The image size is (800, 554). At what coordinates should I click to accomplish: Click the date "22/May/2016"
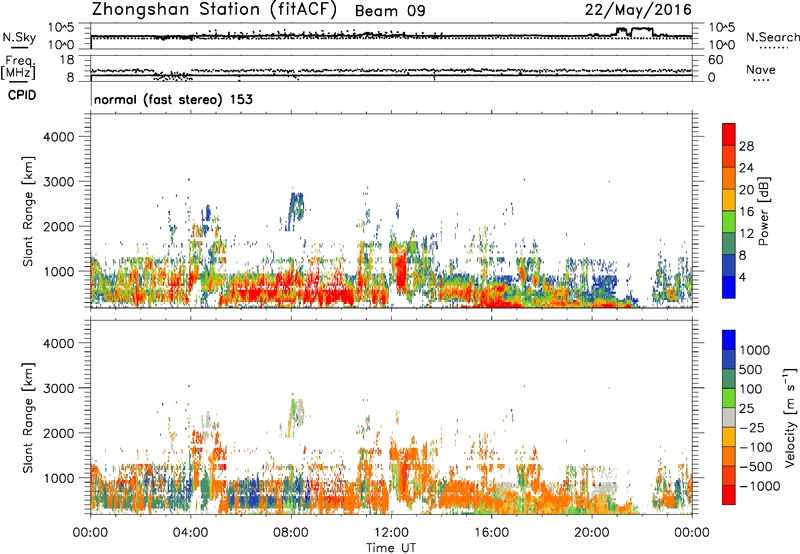638,10
